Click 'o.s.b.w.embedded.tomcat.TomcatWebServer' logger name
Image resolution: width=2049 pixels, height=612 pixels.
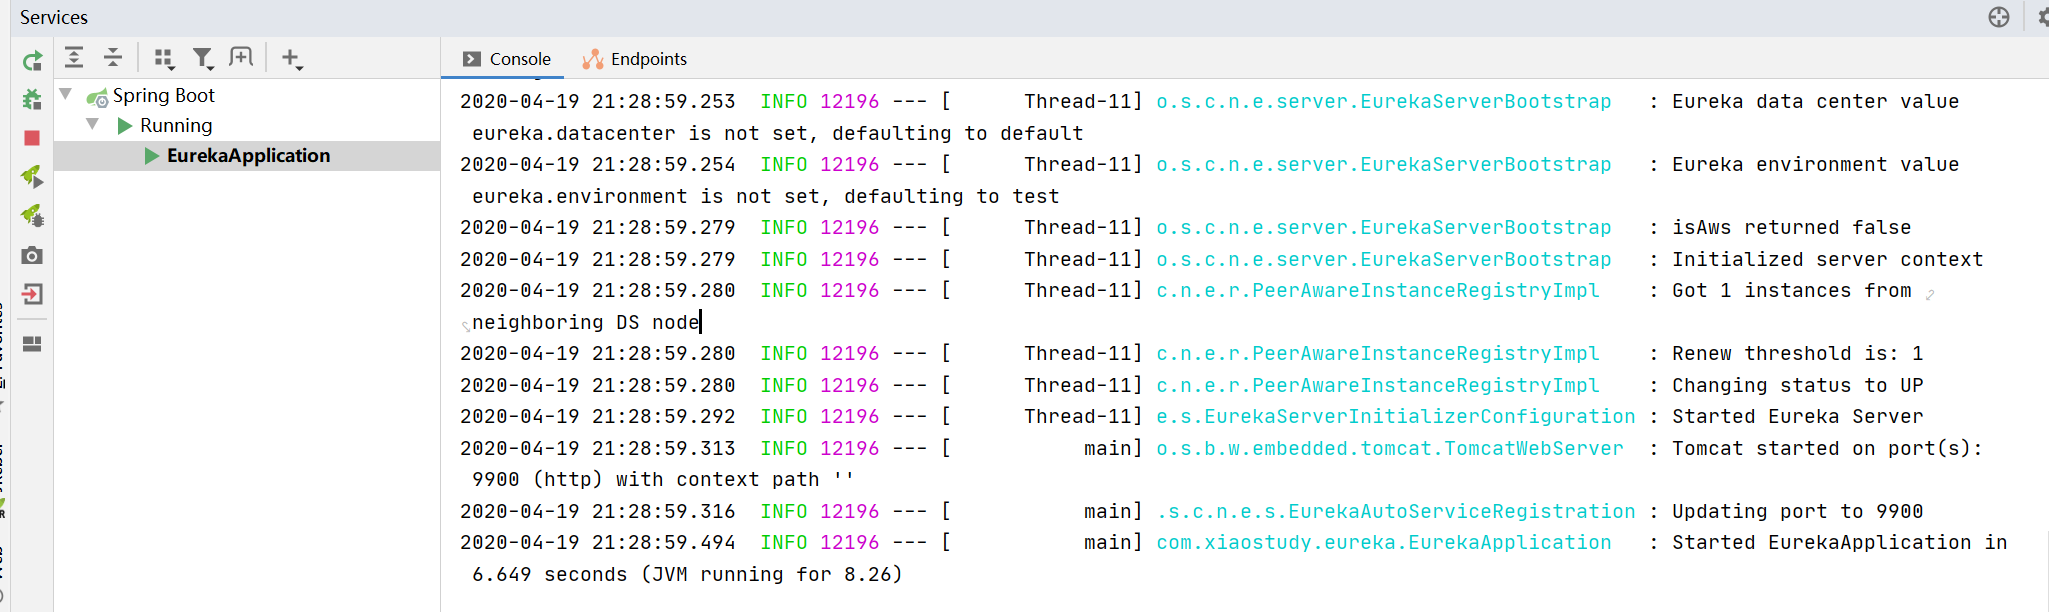click(1390, 448)
